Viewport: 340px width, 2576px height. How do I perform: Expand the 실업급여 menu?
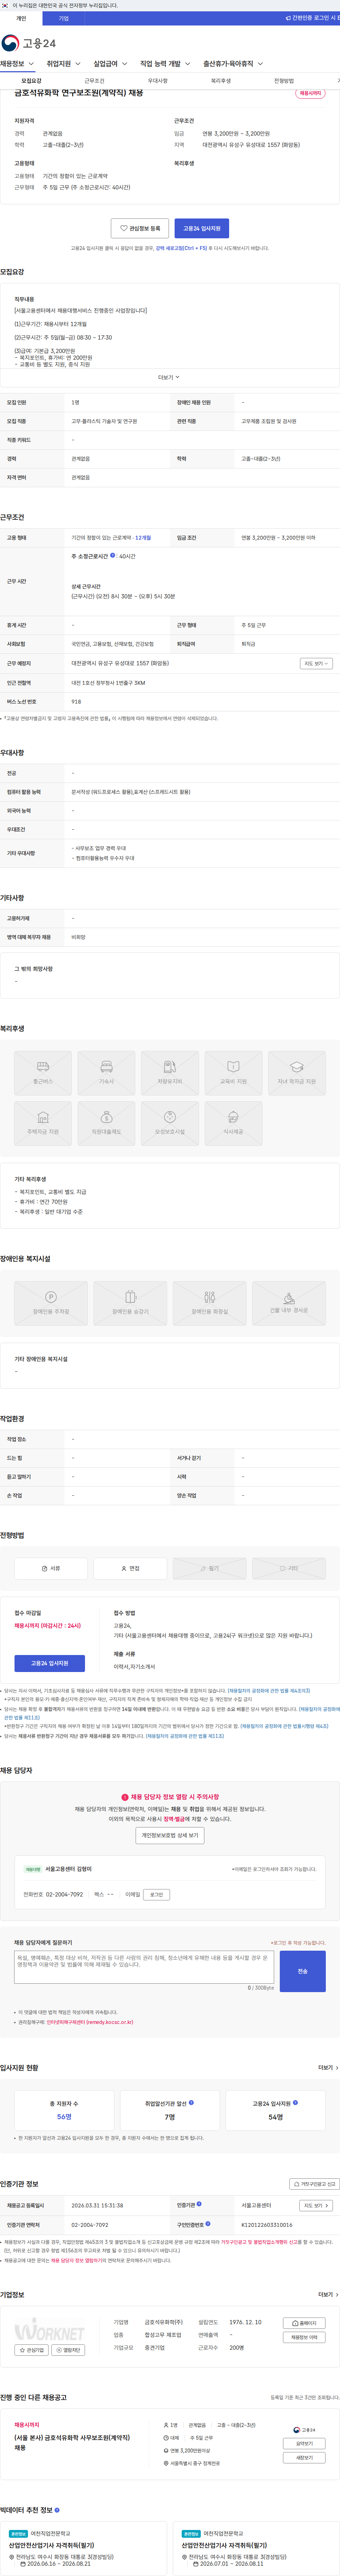(x=110, y=64)
